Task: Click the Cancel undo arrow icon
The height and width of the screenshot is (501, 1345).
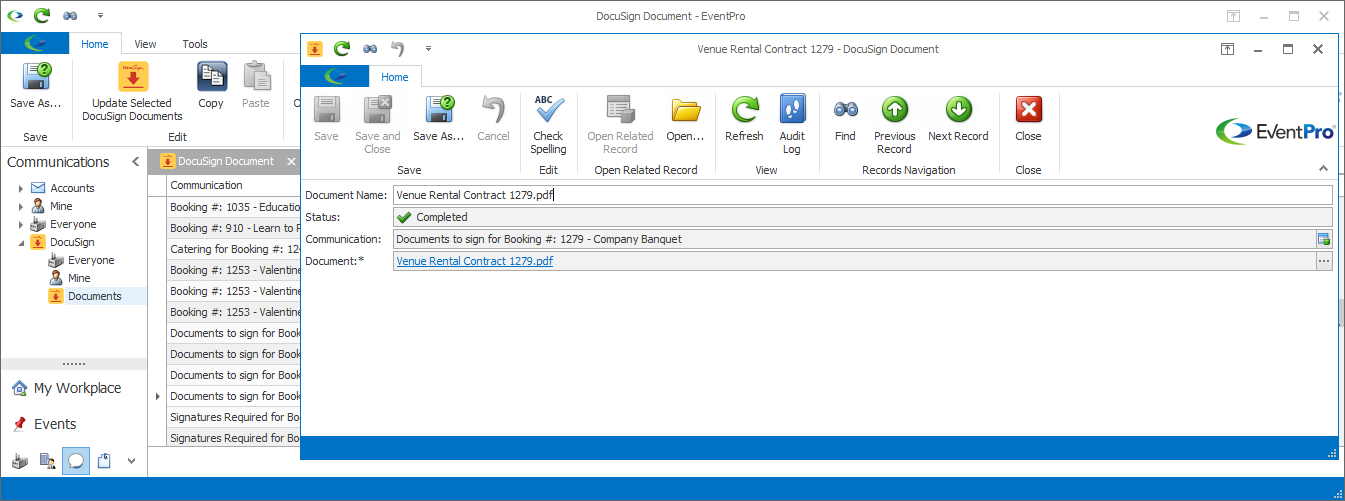Action: pos(493,110)
